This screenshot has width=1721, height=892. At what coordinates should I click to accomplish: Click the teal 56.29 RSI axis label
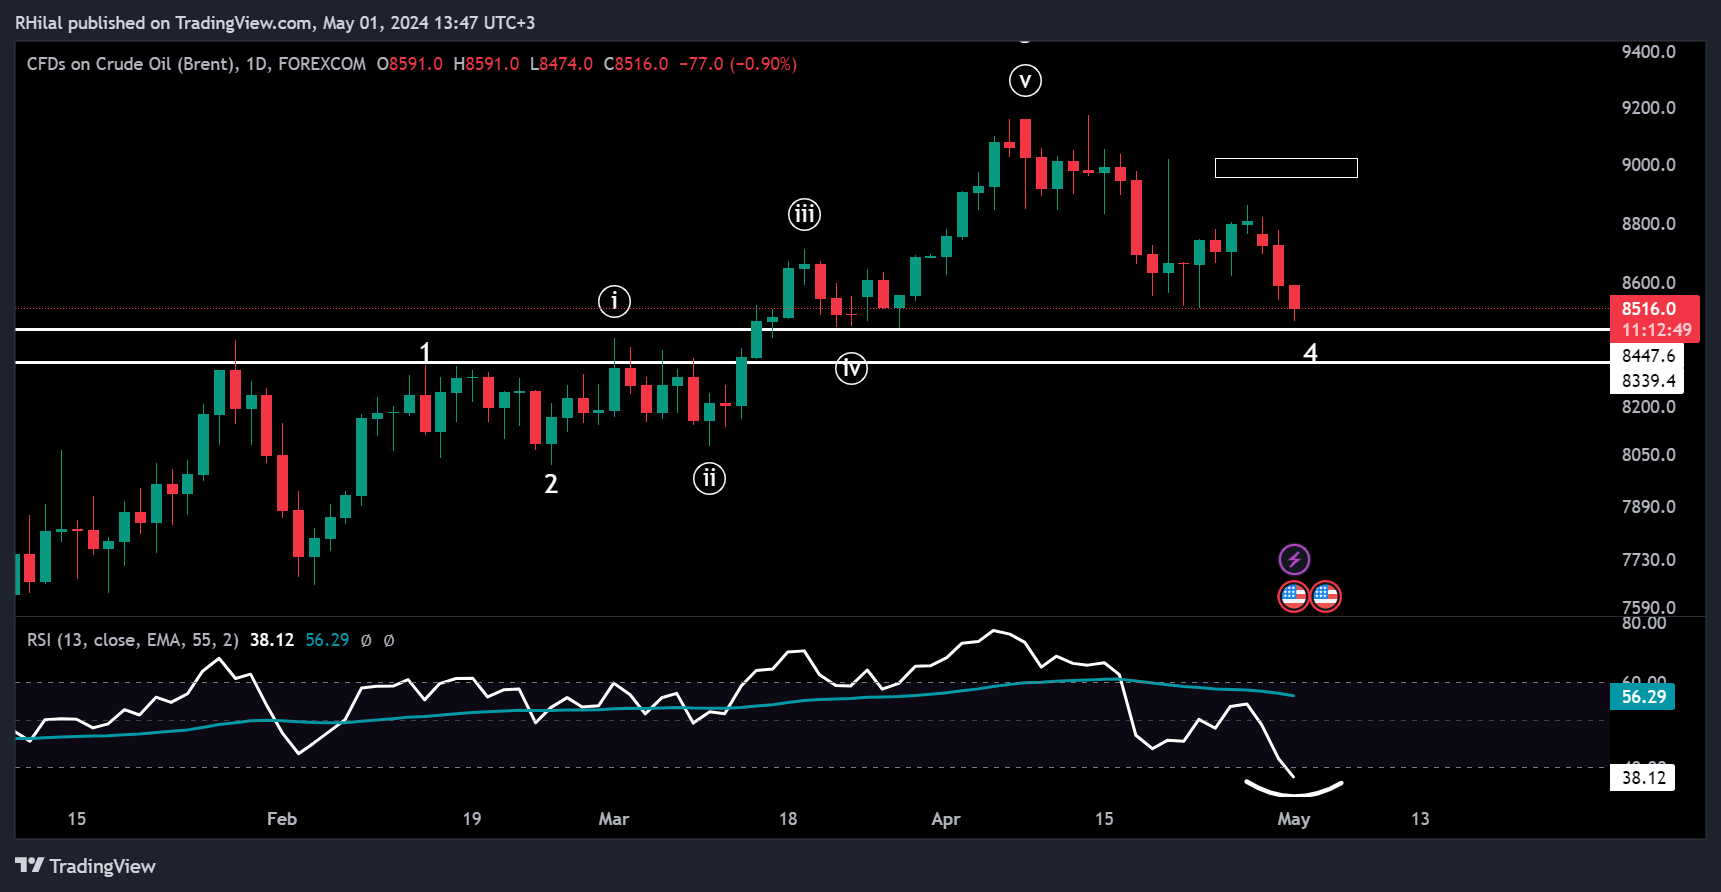pyautogui.click(x=1643, y=697)
